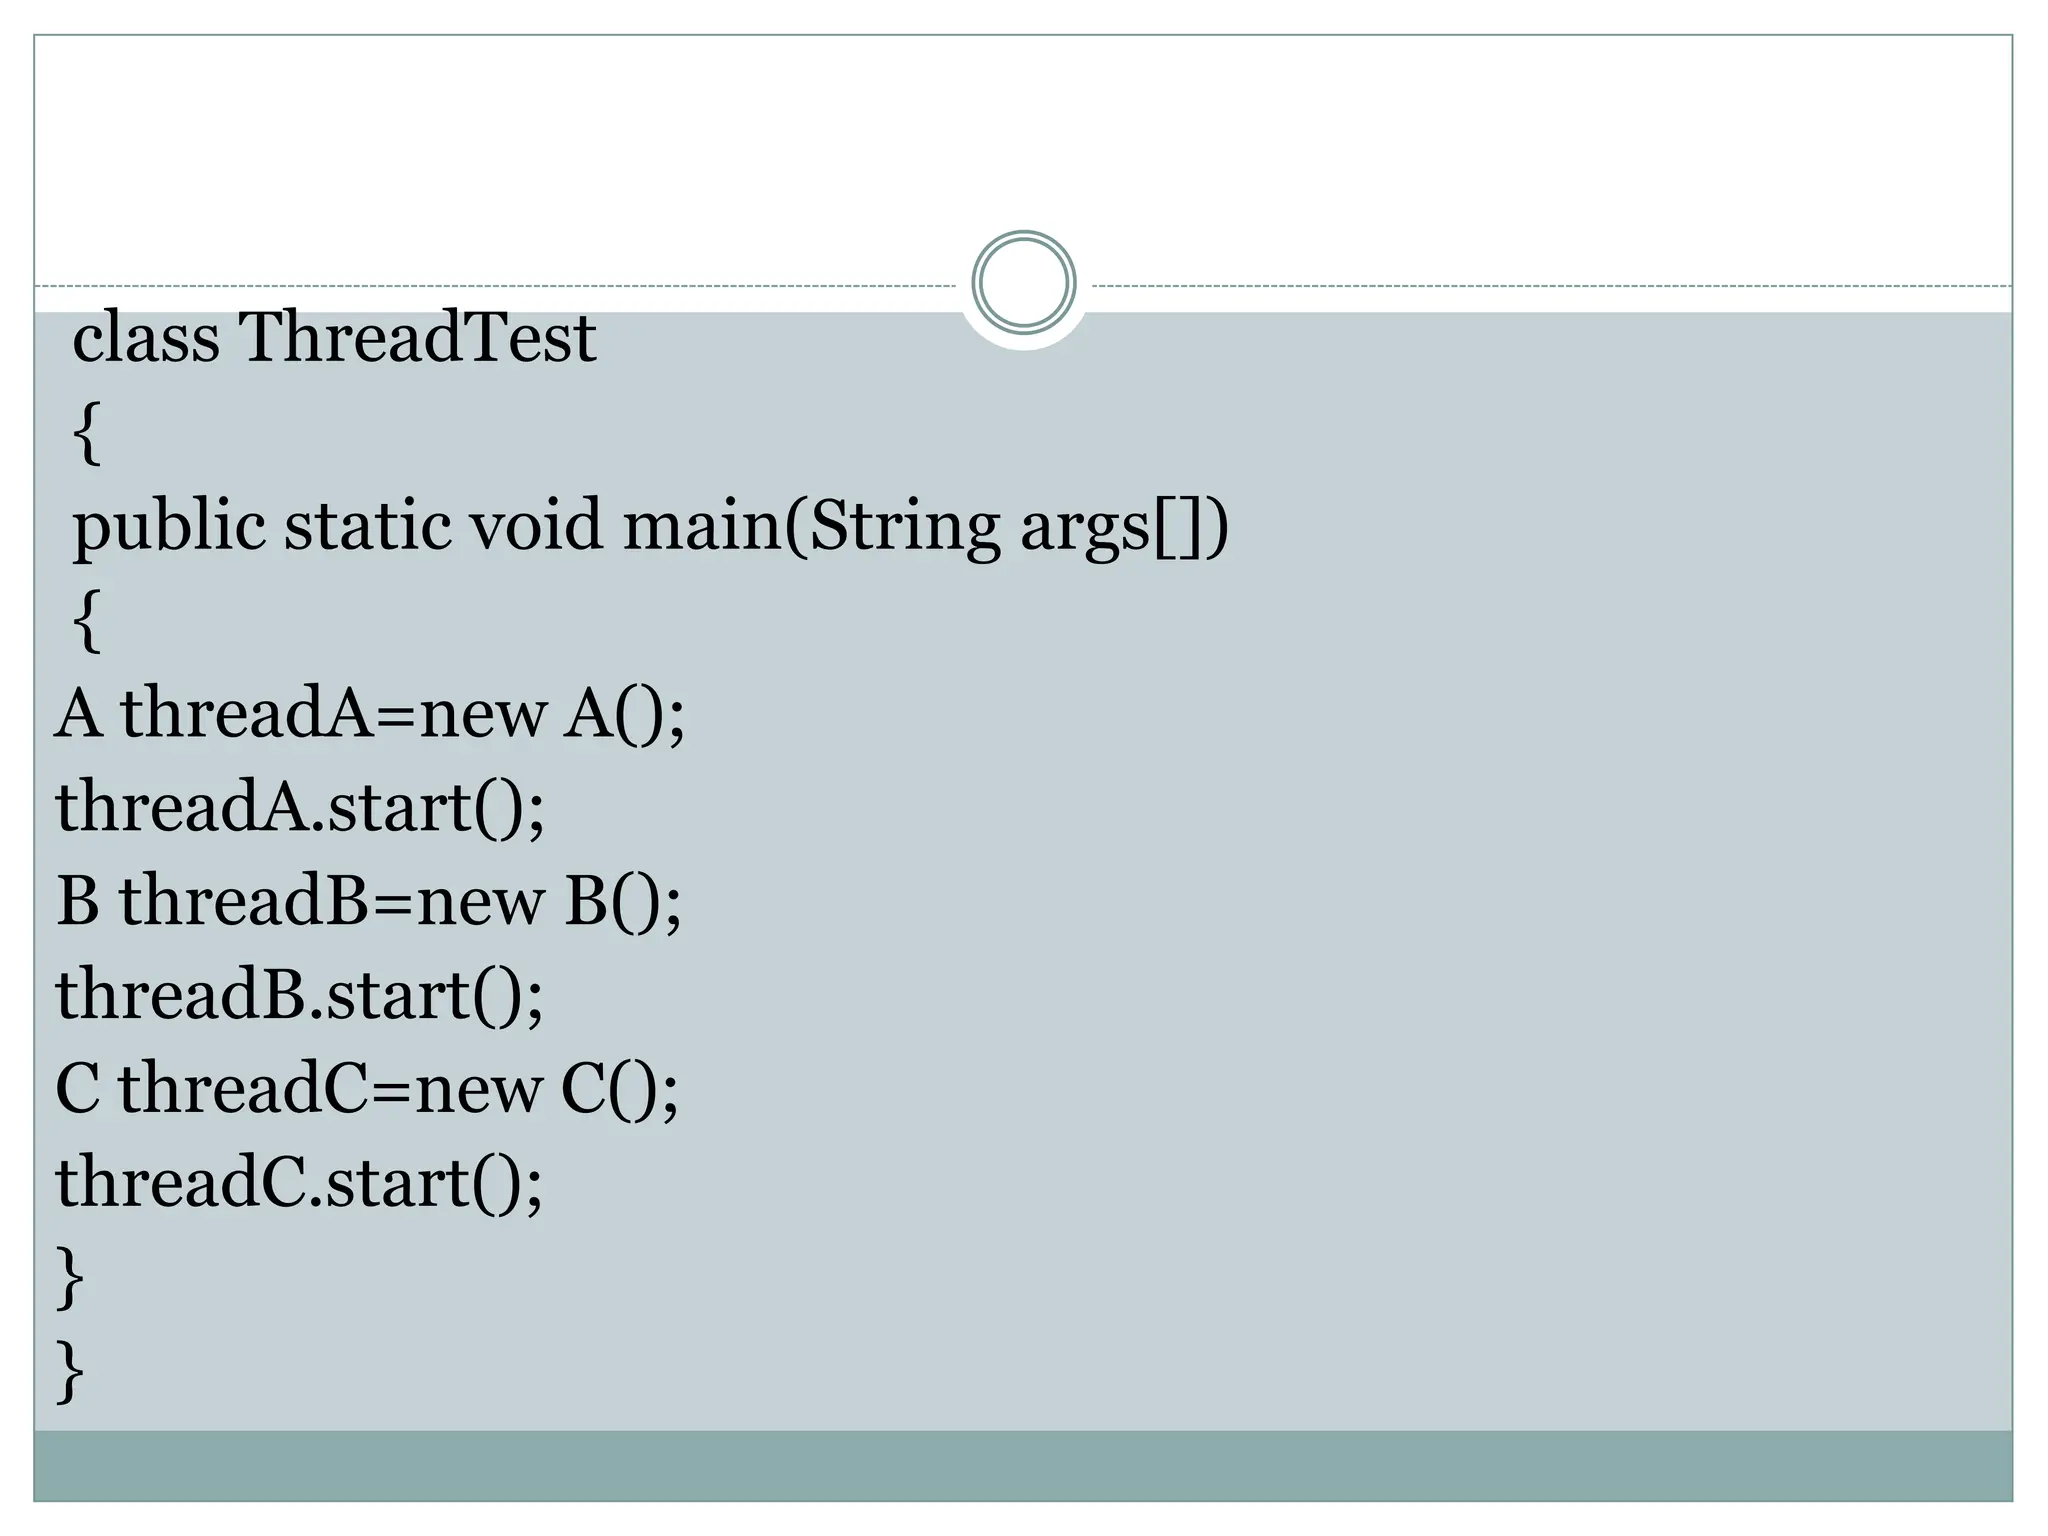This screenshot has height=1536, width=2048.
Task: Click the word 'static' in the code
Action: (367, 526)
